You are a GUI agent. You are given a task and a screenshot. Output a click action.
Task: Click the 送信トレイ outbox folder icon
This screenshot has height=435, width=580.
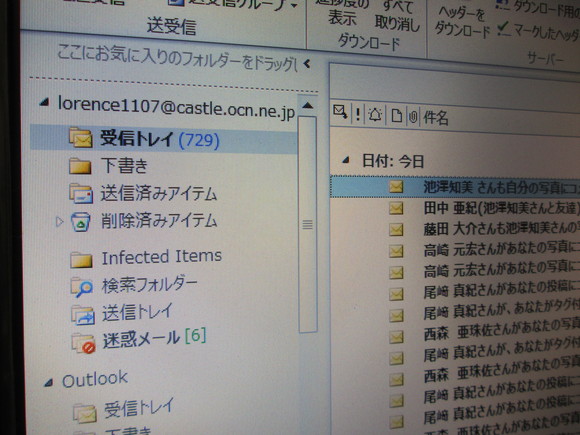click(x=83, y=315)
